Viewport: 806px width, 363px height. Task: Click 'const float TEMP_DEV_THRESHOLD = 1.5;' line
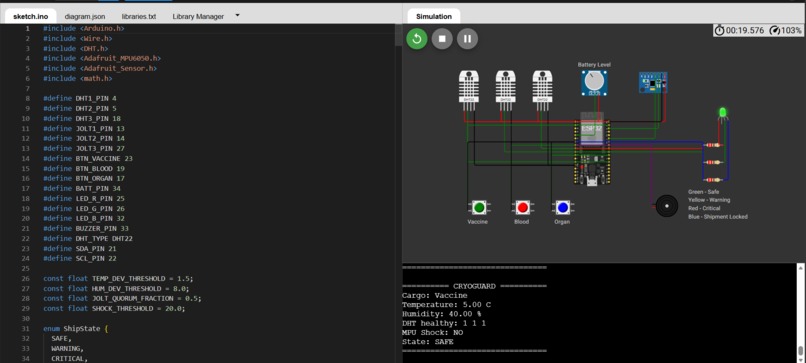coord(118,279)
